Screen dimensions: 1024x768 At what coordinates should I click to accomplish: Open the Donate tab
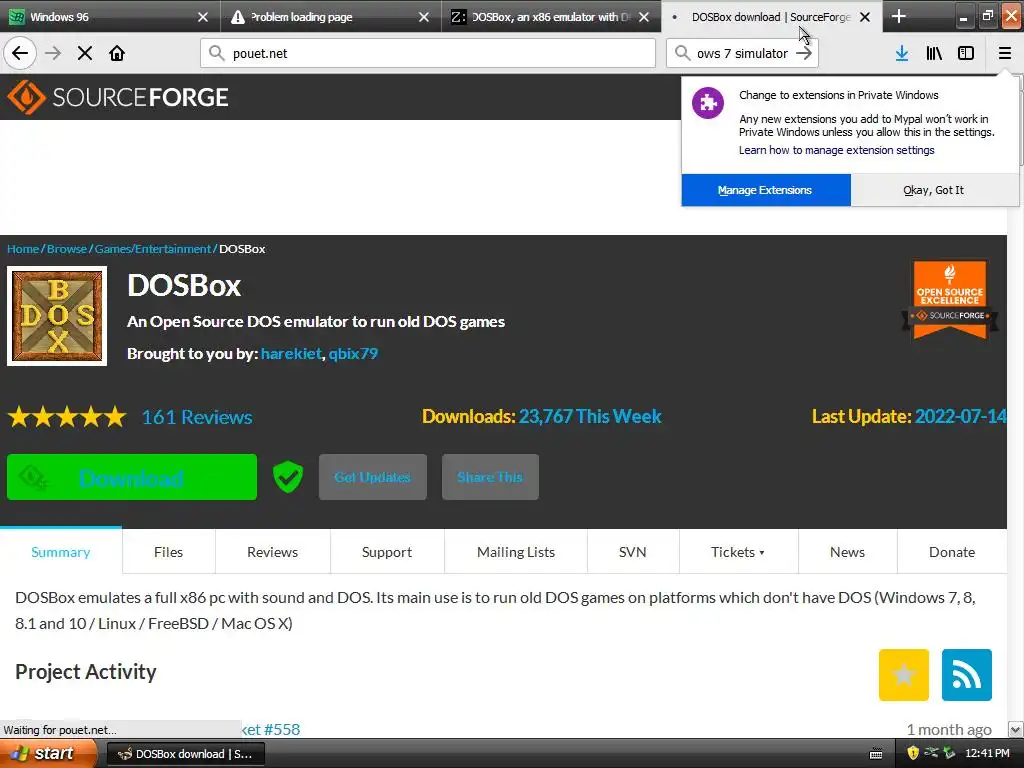pos(952,552)
